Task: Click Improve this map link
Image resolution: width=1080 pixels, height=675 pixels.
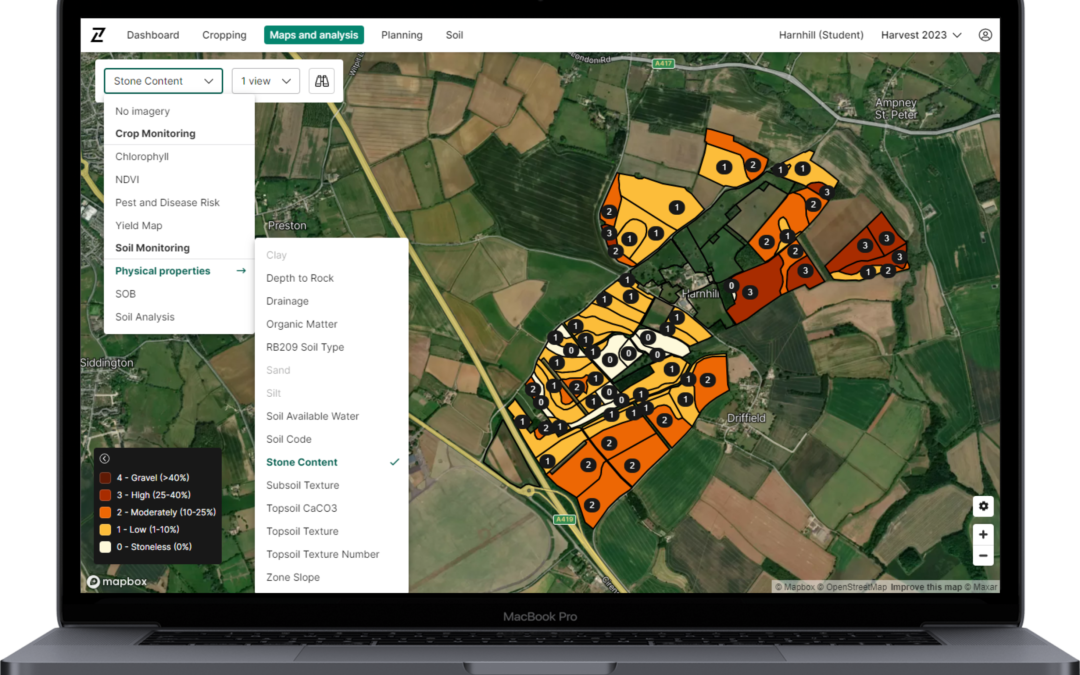Action: pos(926,587)
